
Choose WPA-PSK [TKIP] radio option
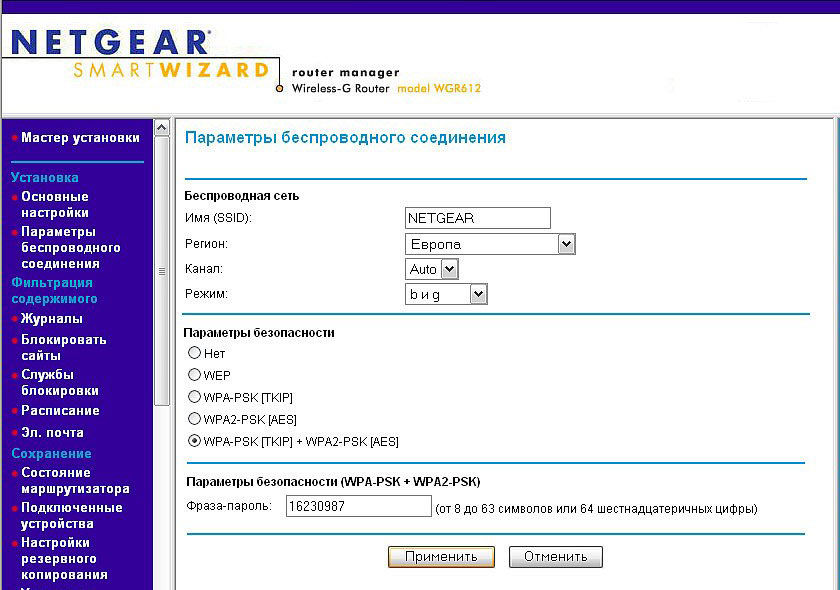(195, 397)
